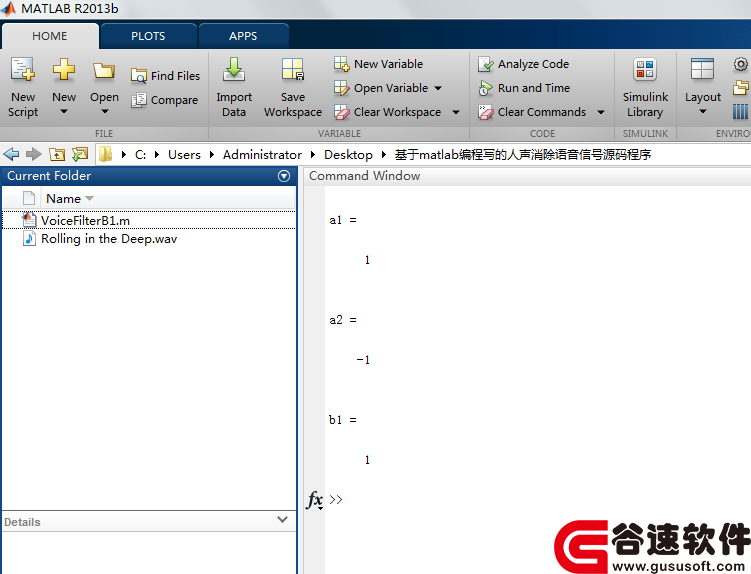Switch to the APPS tab
The width and height of the screenshot is (751, 574).
pos(243,36)
